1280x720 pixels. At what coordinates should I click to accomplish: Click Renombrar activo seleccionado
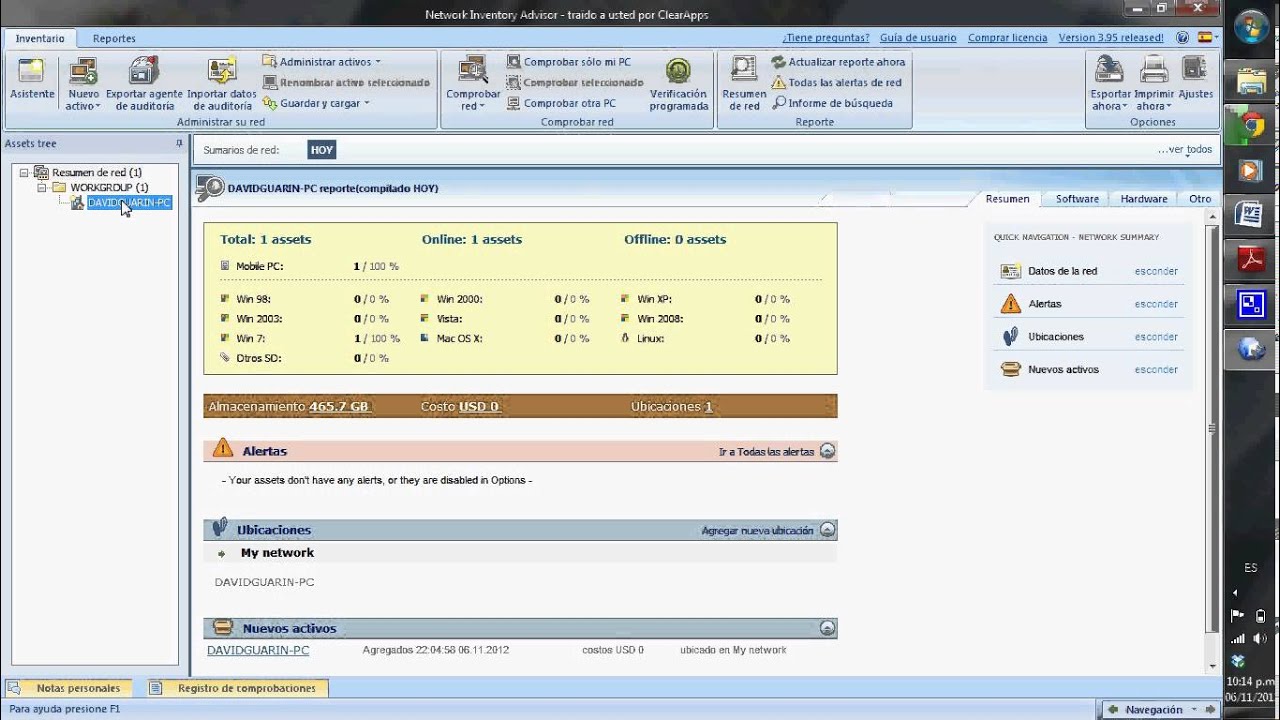(x=346, y=82)
